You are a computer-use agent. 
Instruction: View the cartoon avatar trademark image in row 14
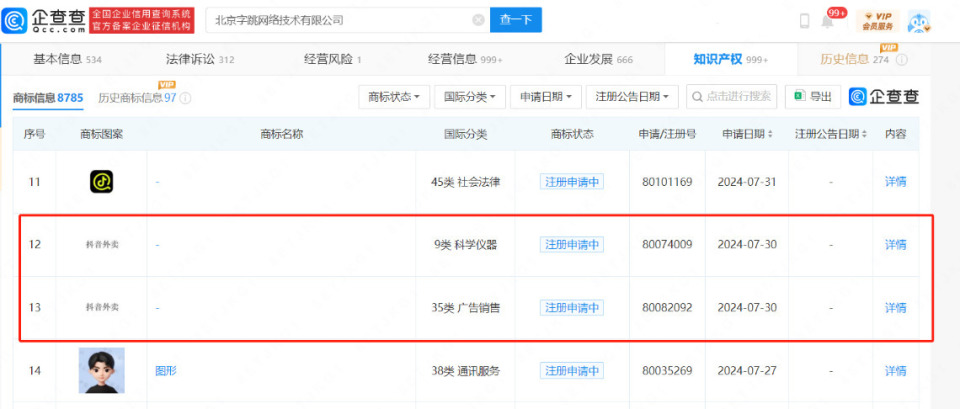(x=102, y=370)
